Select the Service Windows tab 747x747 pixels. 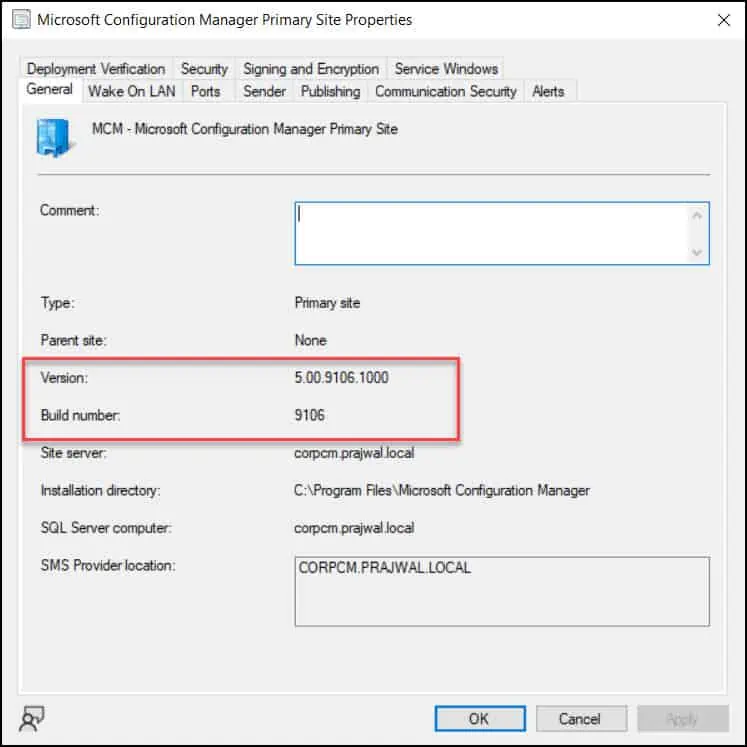click(x=446, y=69)
